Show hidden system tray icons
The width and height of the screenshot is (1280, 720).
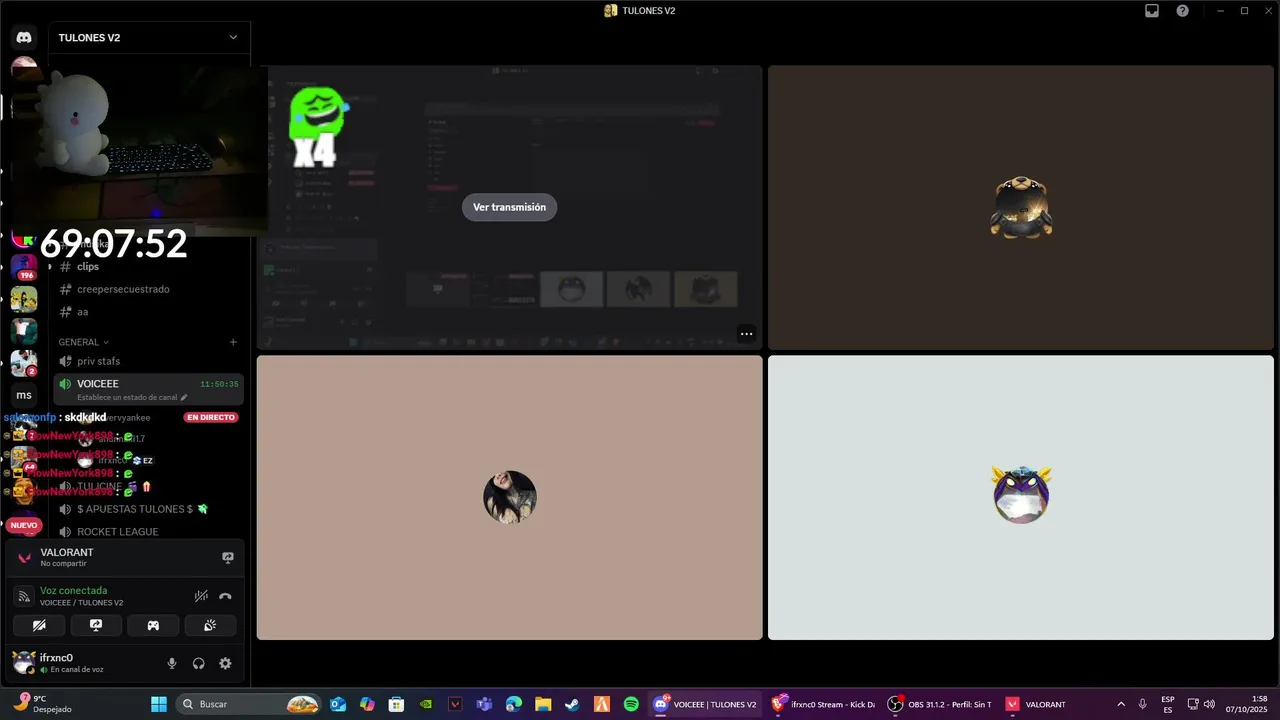1120,704
